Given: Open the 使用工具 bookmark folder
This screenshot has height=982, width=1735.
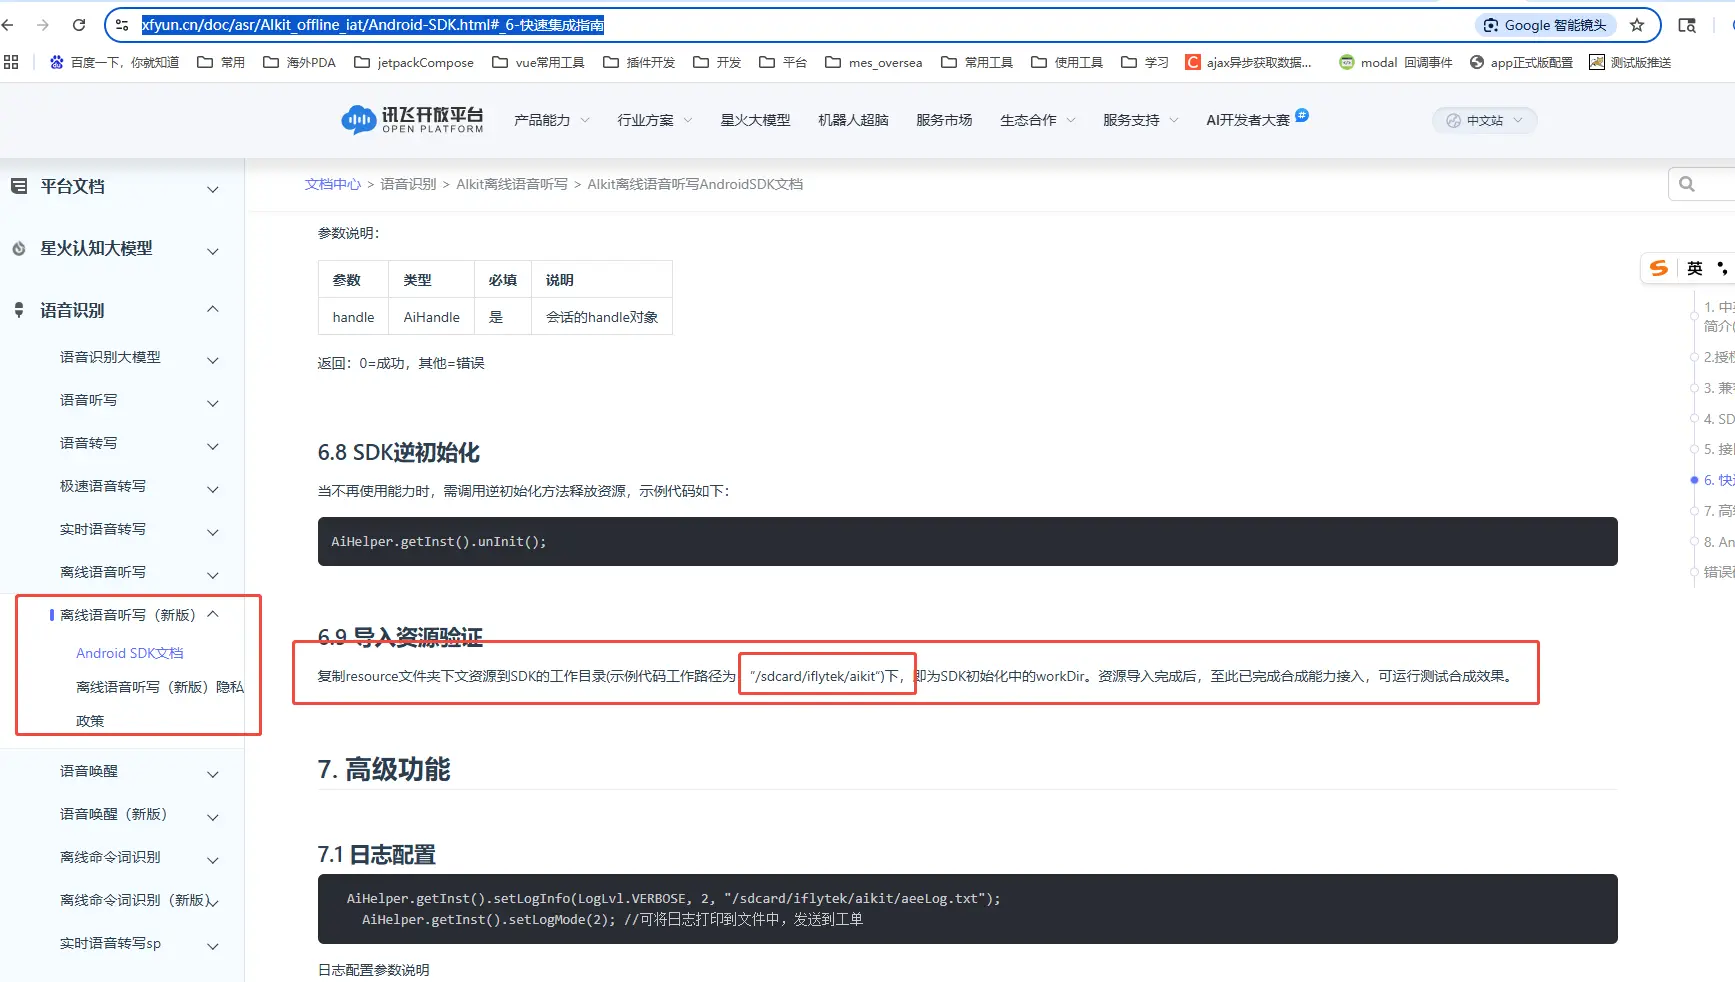Looking at the screenshot, I should coord(1067,62).
